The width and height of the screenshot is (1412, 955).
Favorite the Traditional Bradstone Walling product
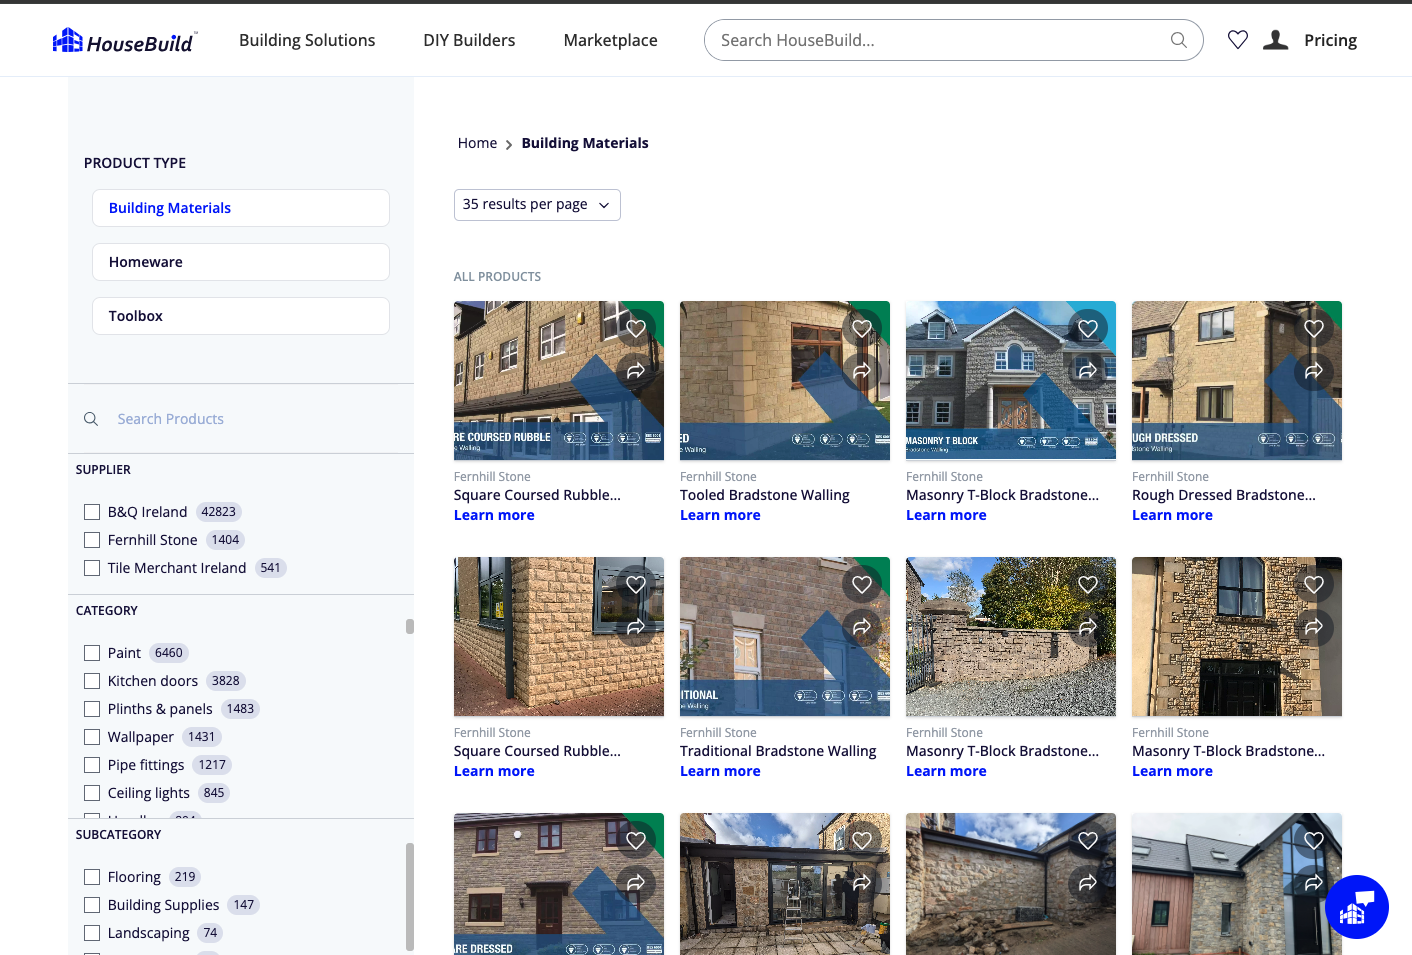862,584
